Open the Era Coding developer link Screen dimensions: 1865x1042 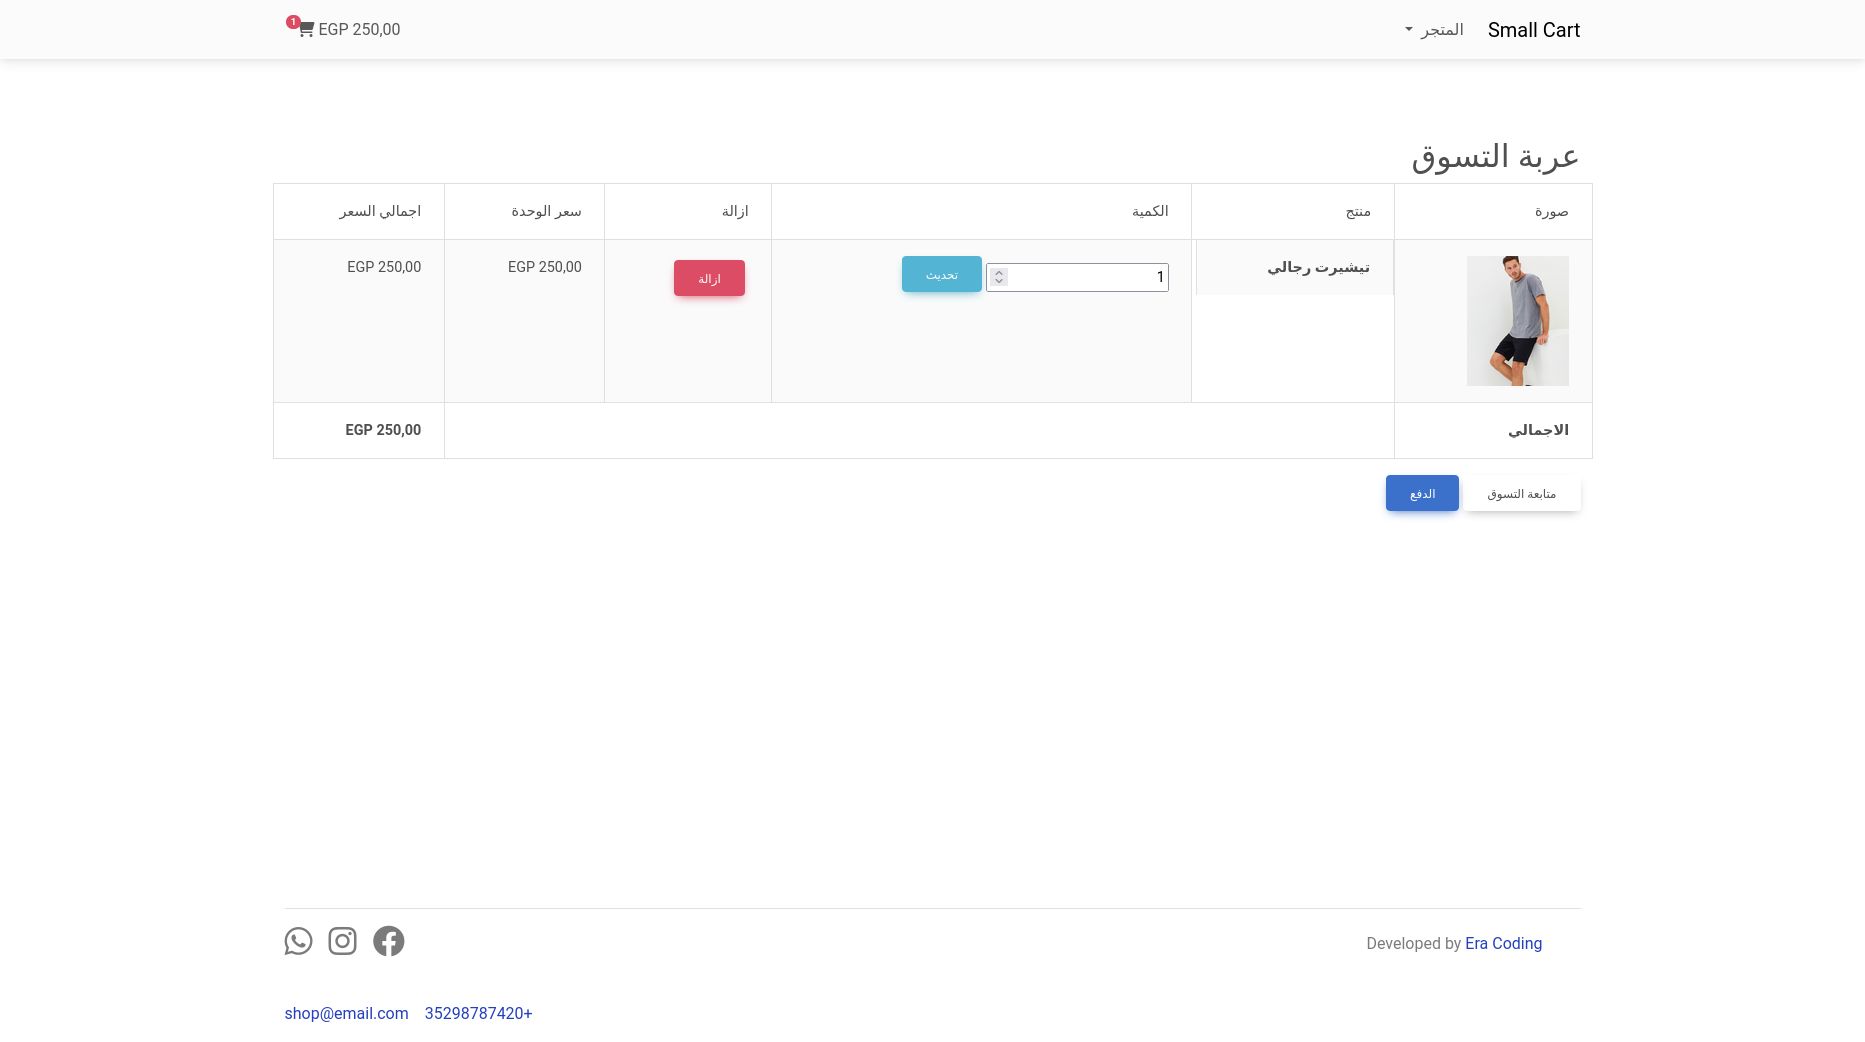pyautogui.click(x=1503, y=943)
